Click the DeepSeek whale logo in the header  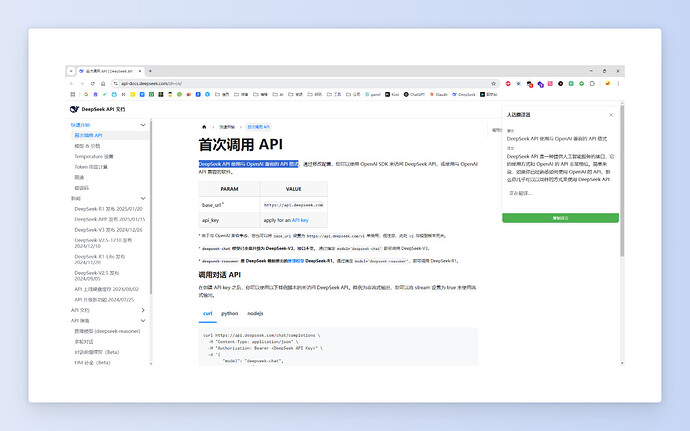(74, 109)
